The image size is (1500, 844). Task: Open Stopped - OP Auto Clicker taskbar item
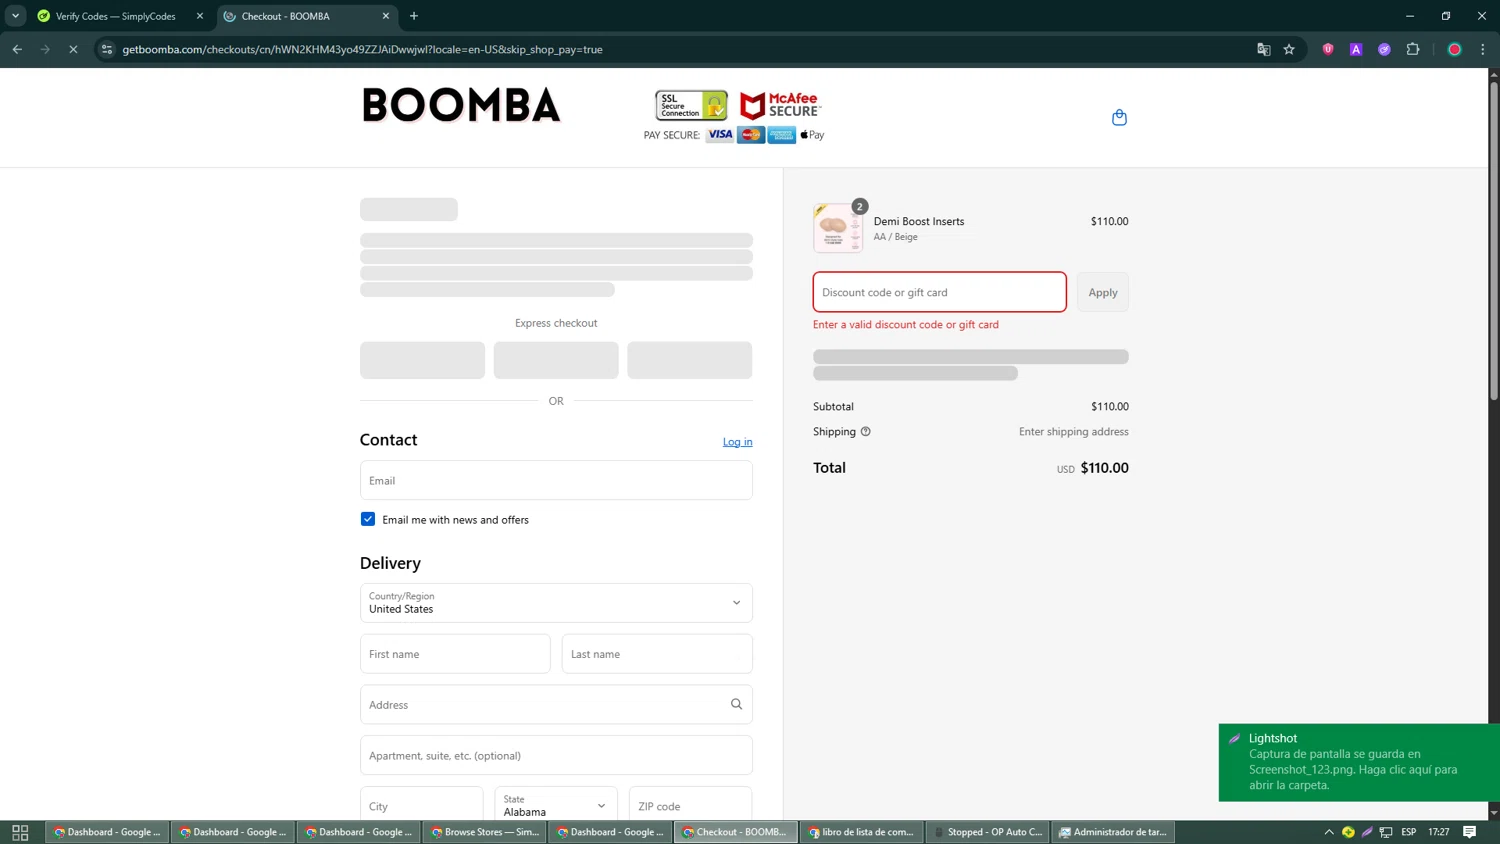988,832
